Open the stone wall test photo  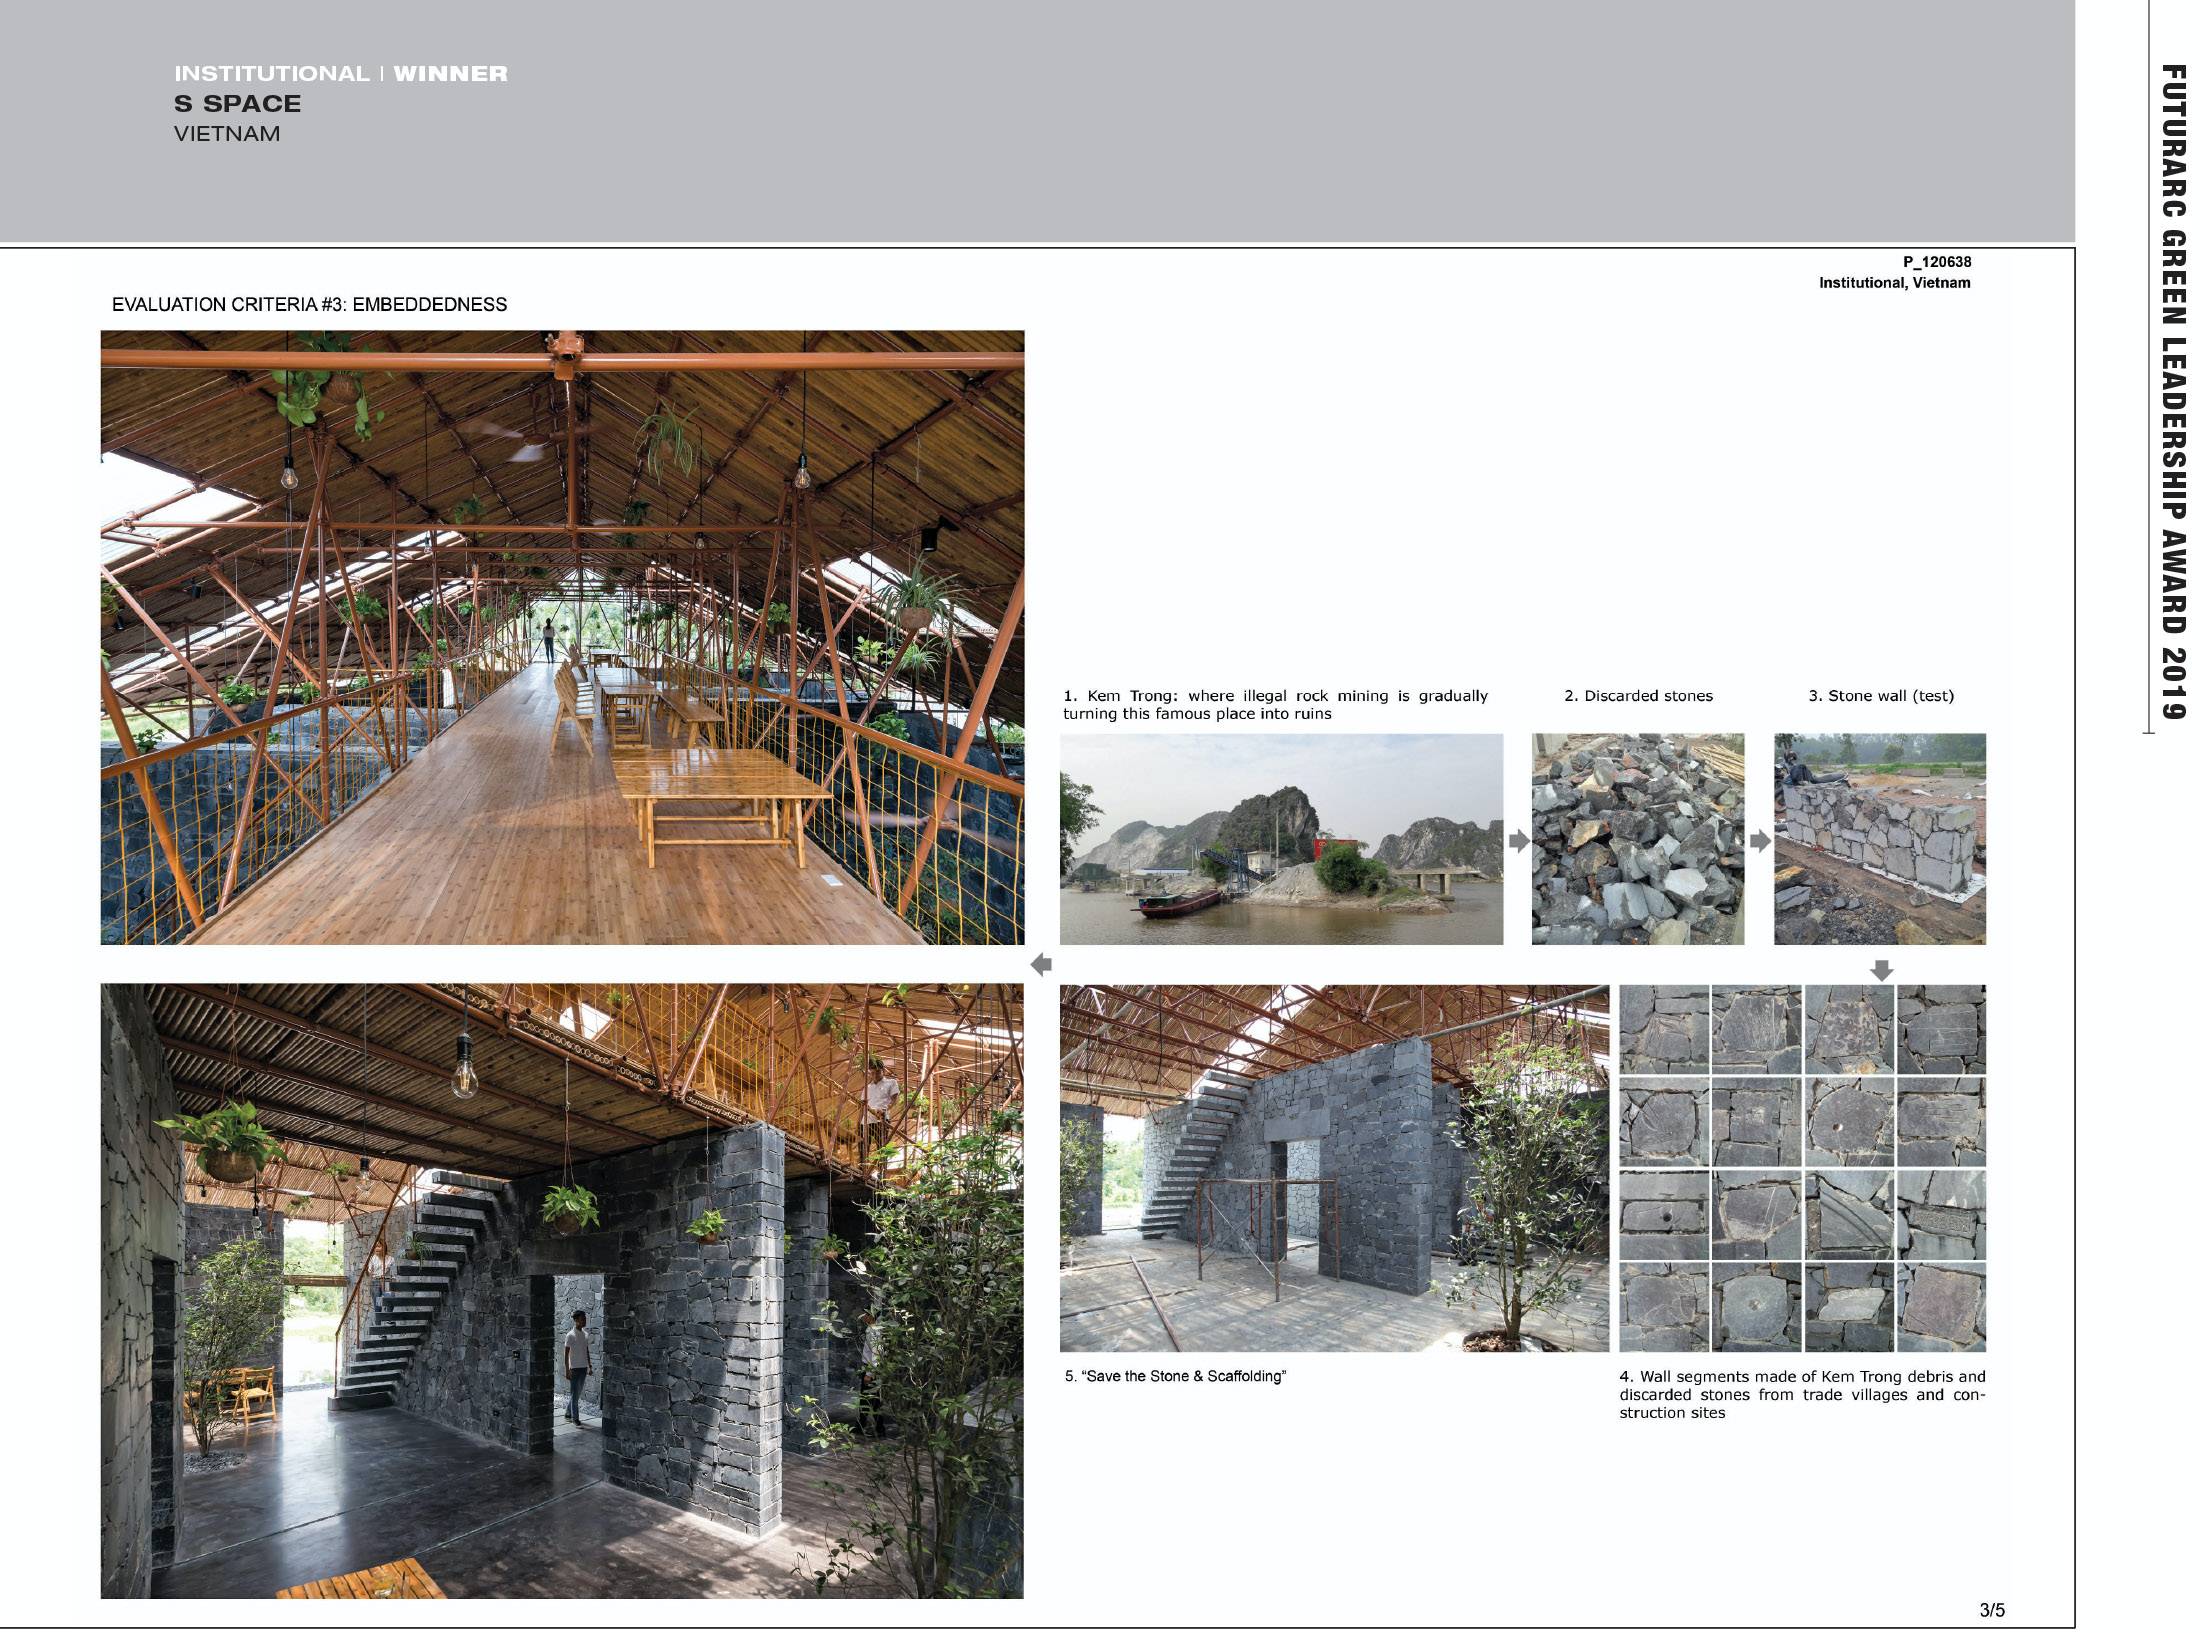coord(1880,839)
